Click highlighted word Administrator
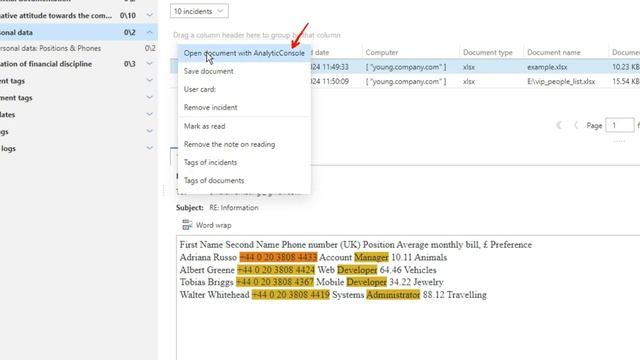This screenshot has width=640, height=360. point(393,295)
